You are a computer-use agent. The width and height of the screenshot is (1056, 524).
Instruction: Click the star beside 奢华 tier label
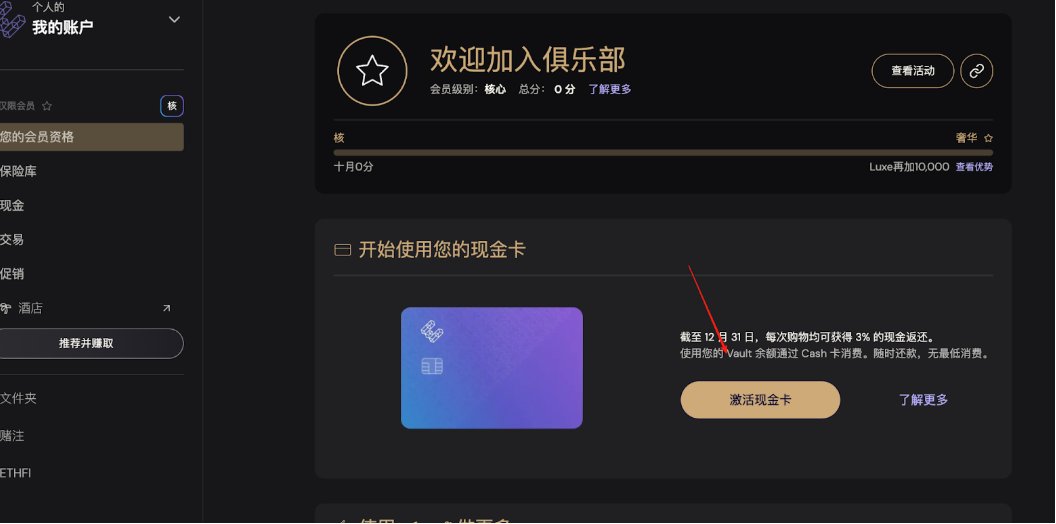pyautogui.click(x=988, y=138)
